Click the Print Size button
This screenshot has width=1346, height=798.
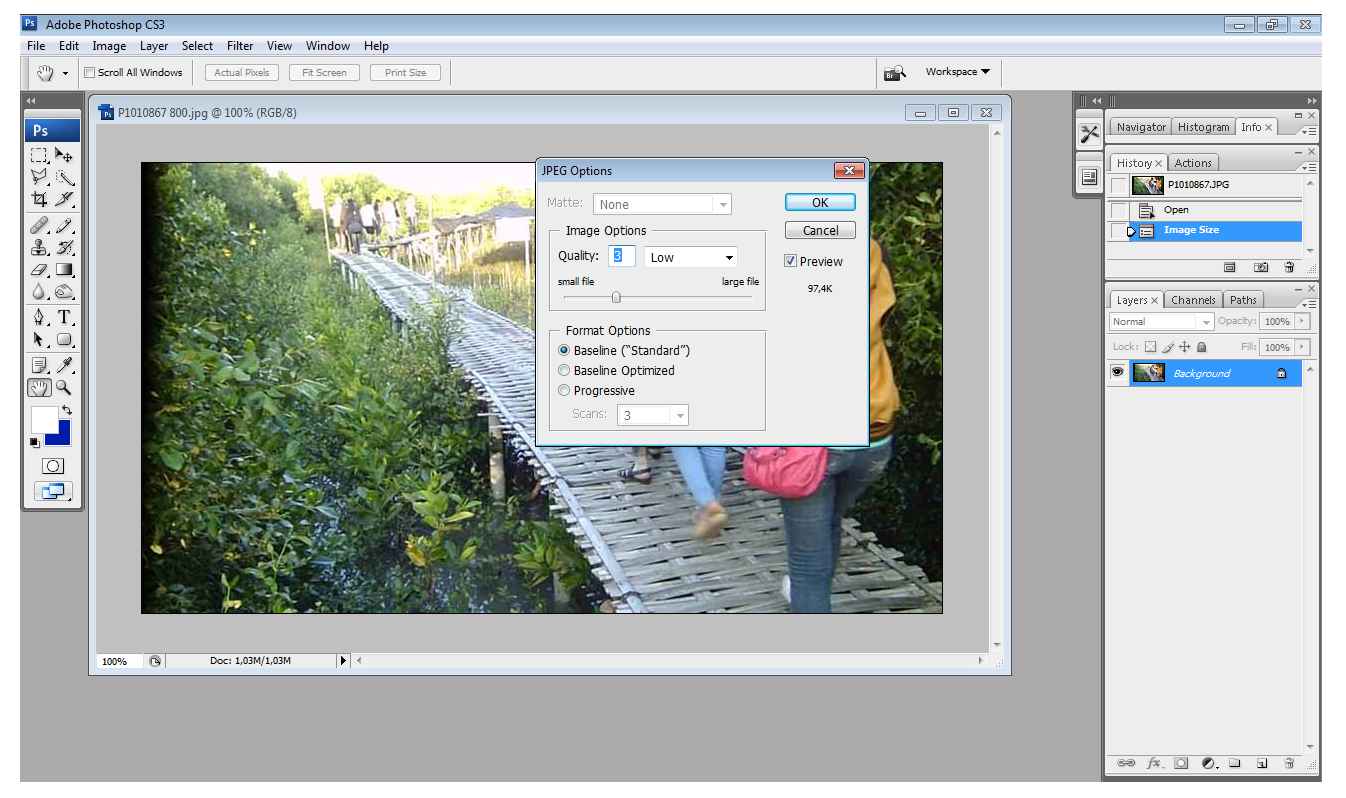coord(405,72)
